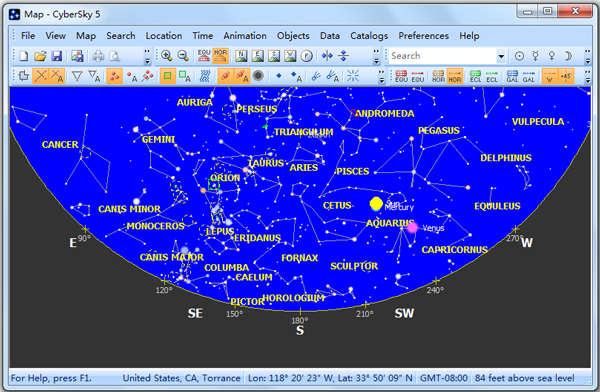The image size is (600, 392).
Task: Open the Animation menu
Action: coord(245,36)
